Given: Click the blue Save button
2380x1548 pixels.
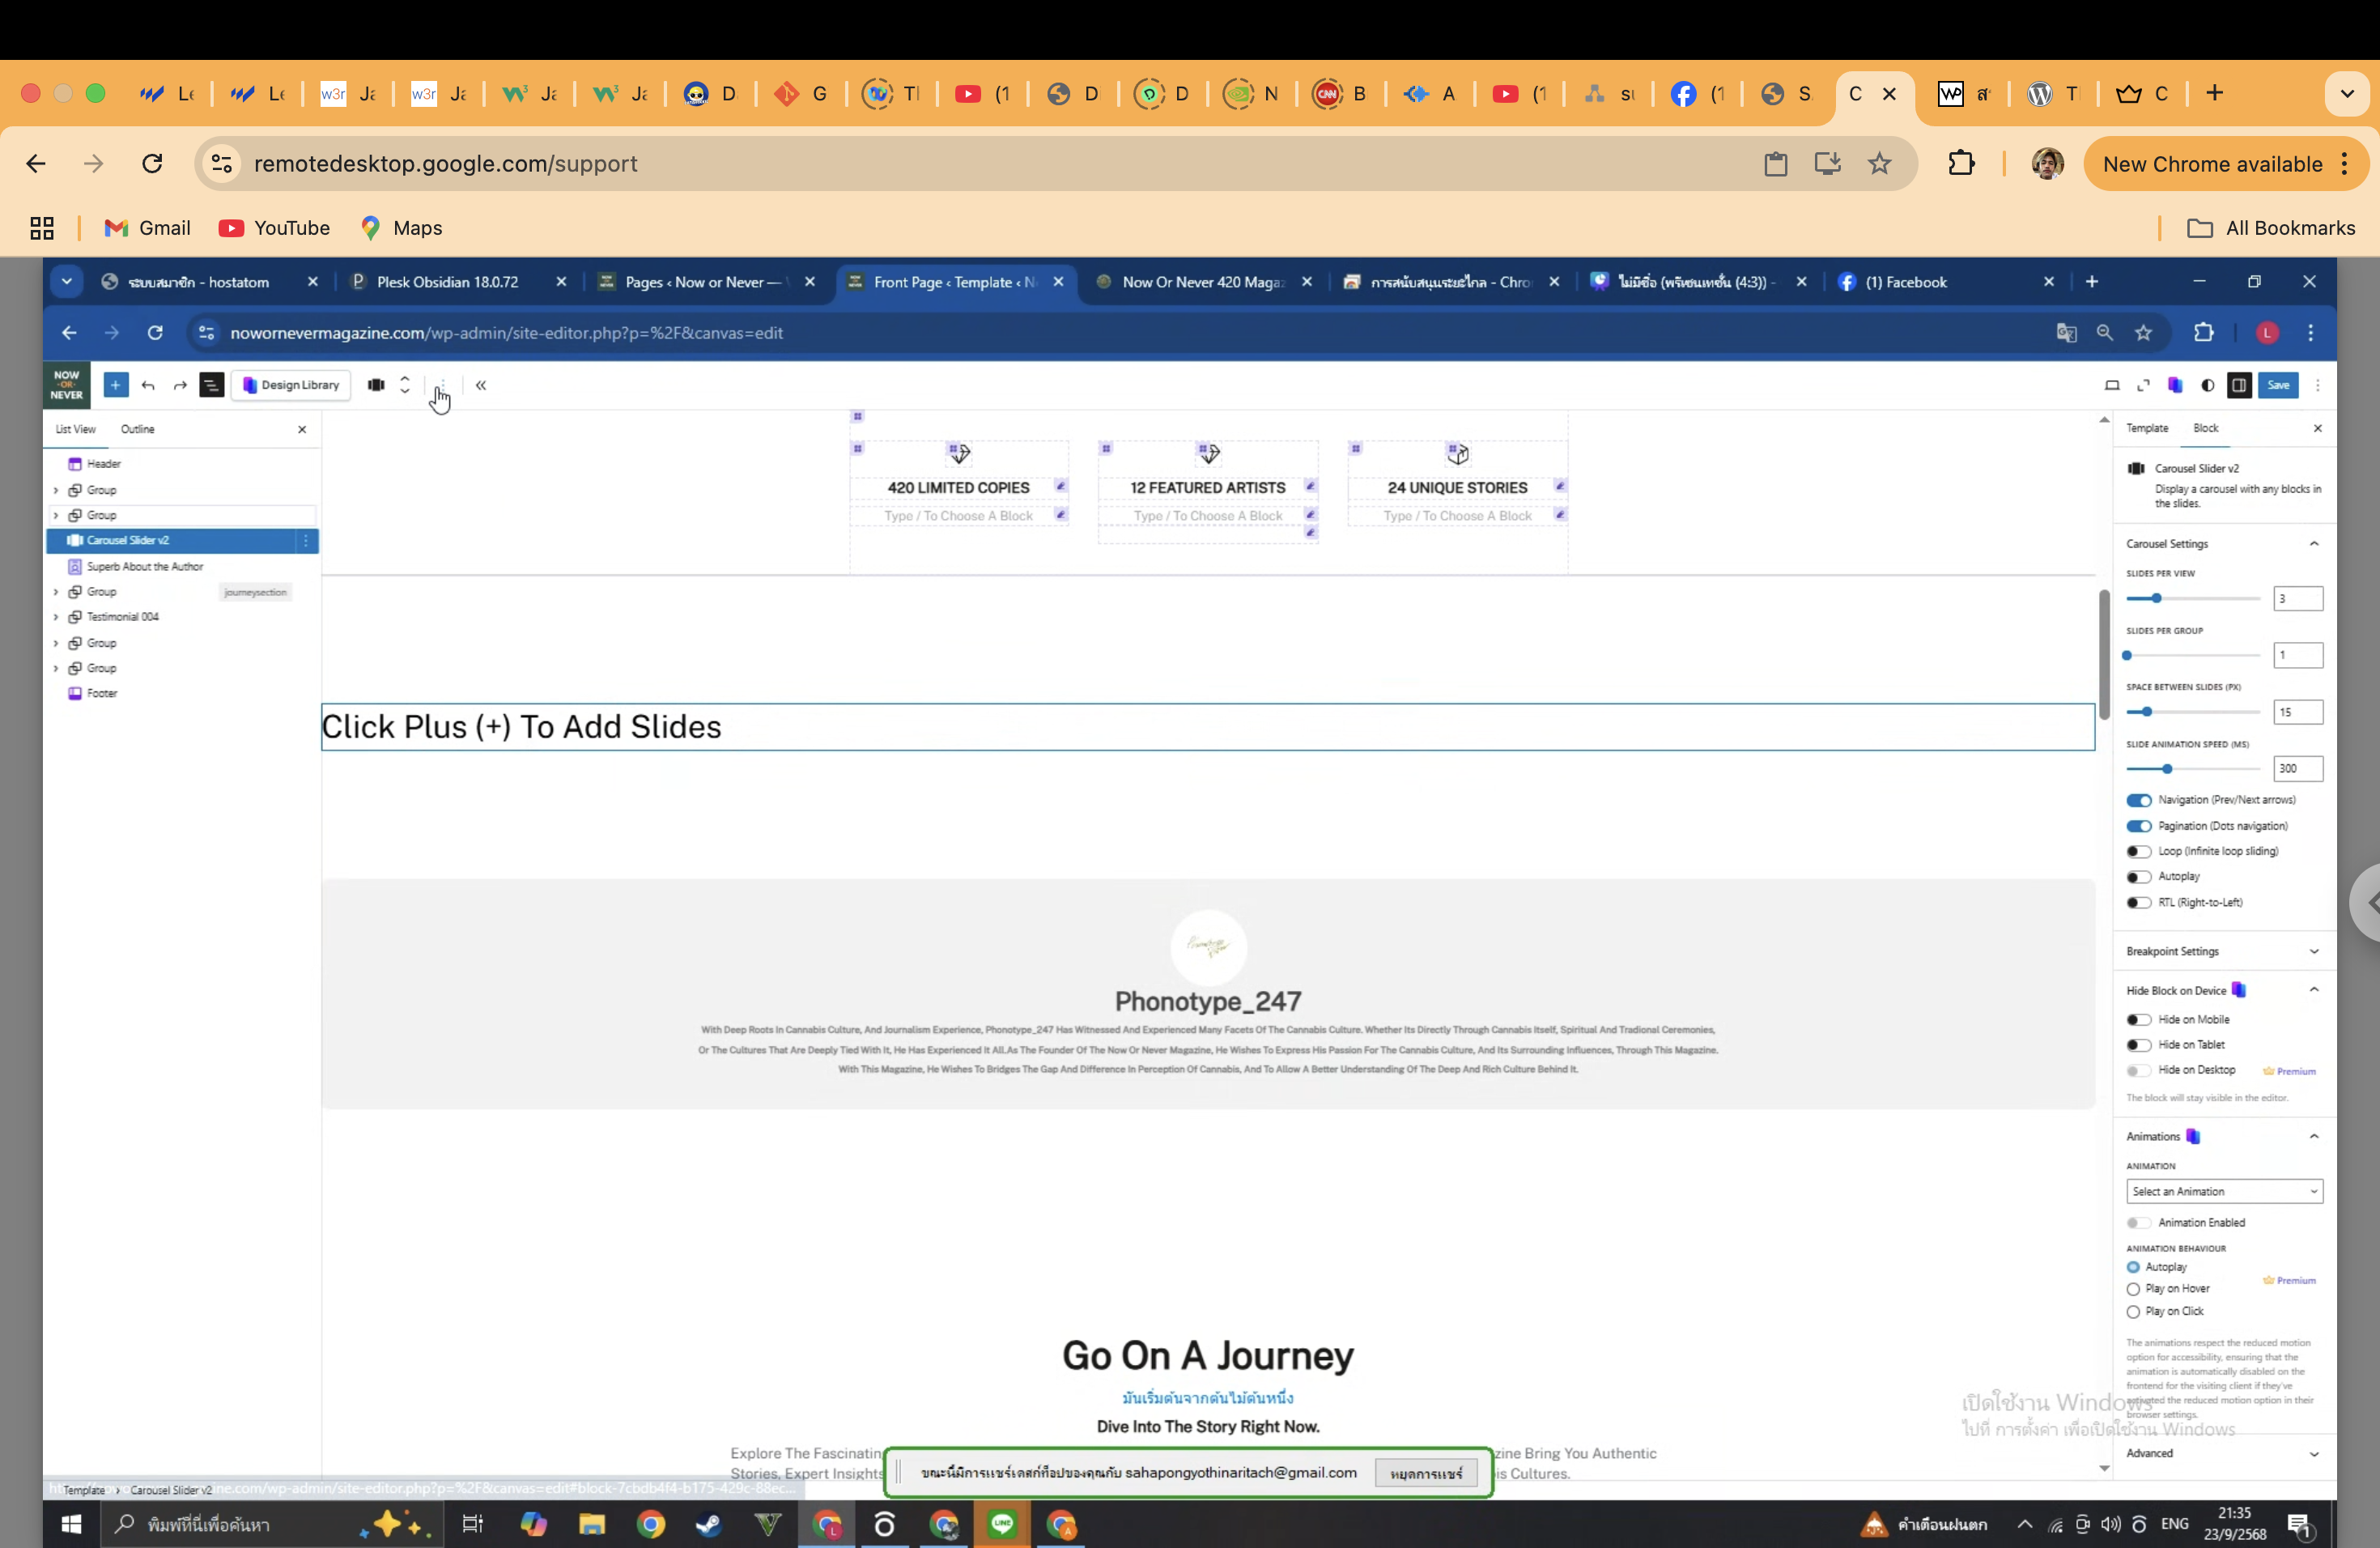Looking at the screenshot, I should point(2278,385).
